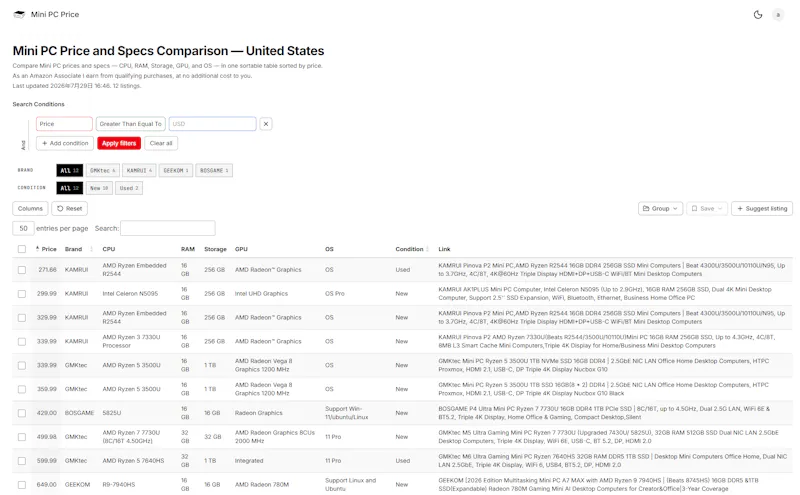Expand the Group dropdown
This screenshot has width=800, height=495.
click(x=660, y=208)
